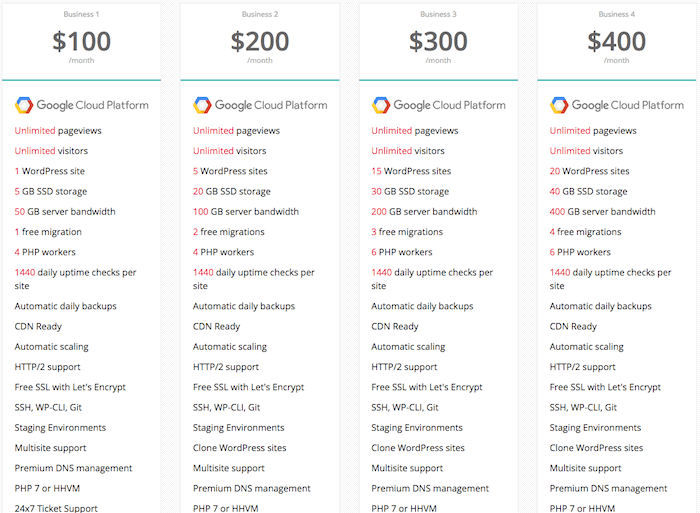
Task: Click "15 WordPress sites" in Business 3
Action: tap(411, 171)
